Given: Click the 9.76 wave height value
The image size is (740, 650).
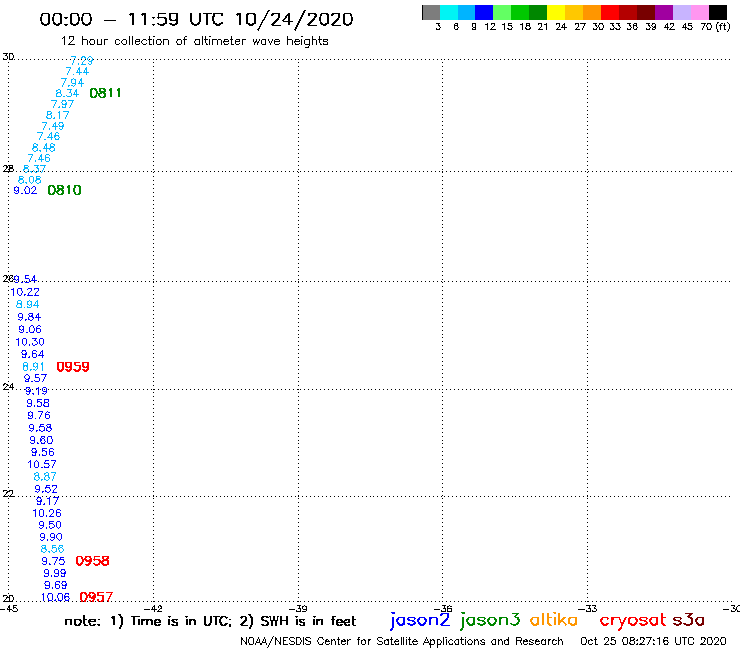Looking at the screenshot, I should pos(39,415).
